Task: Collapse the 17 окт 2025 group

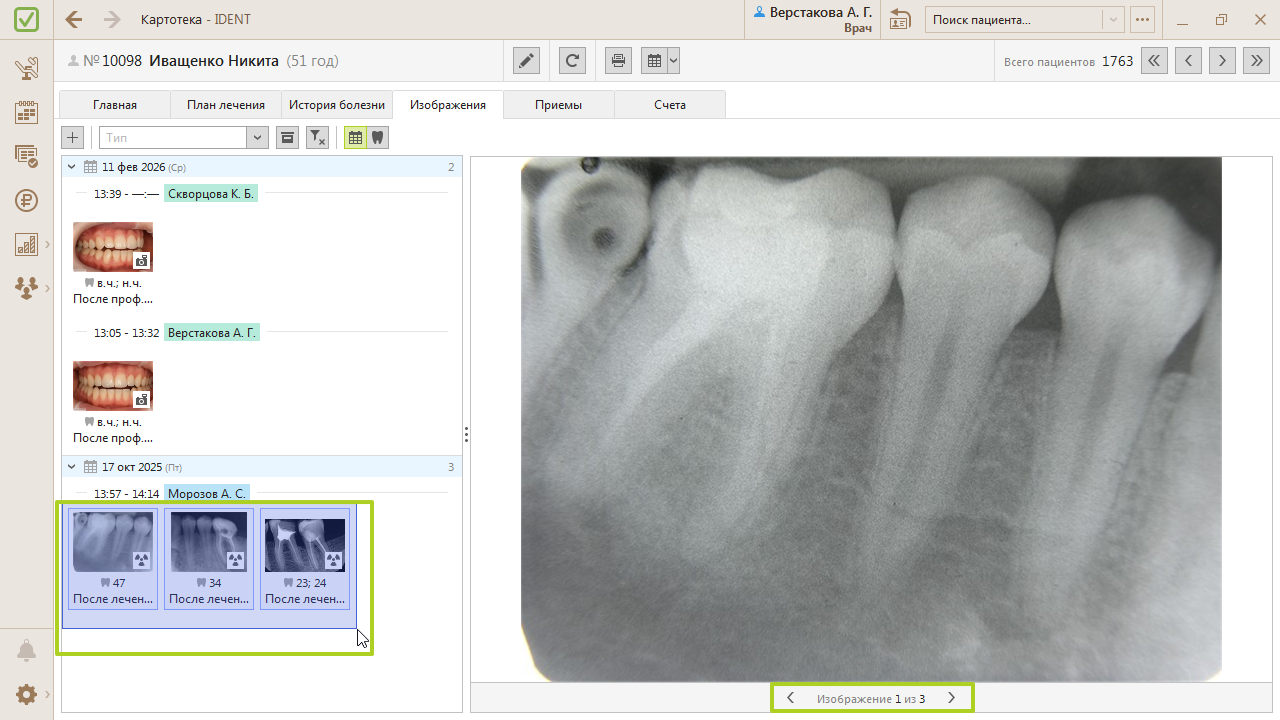Action: click(72, 467)
